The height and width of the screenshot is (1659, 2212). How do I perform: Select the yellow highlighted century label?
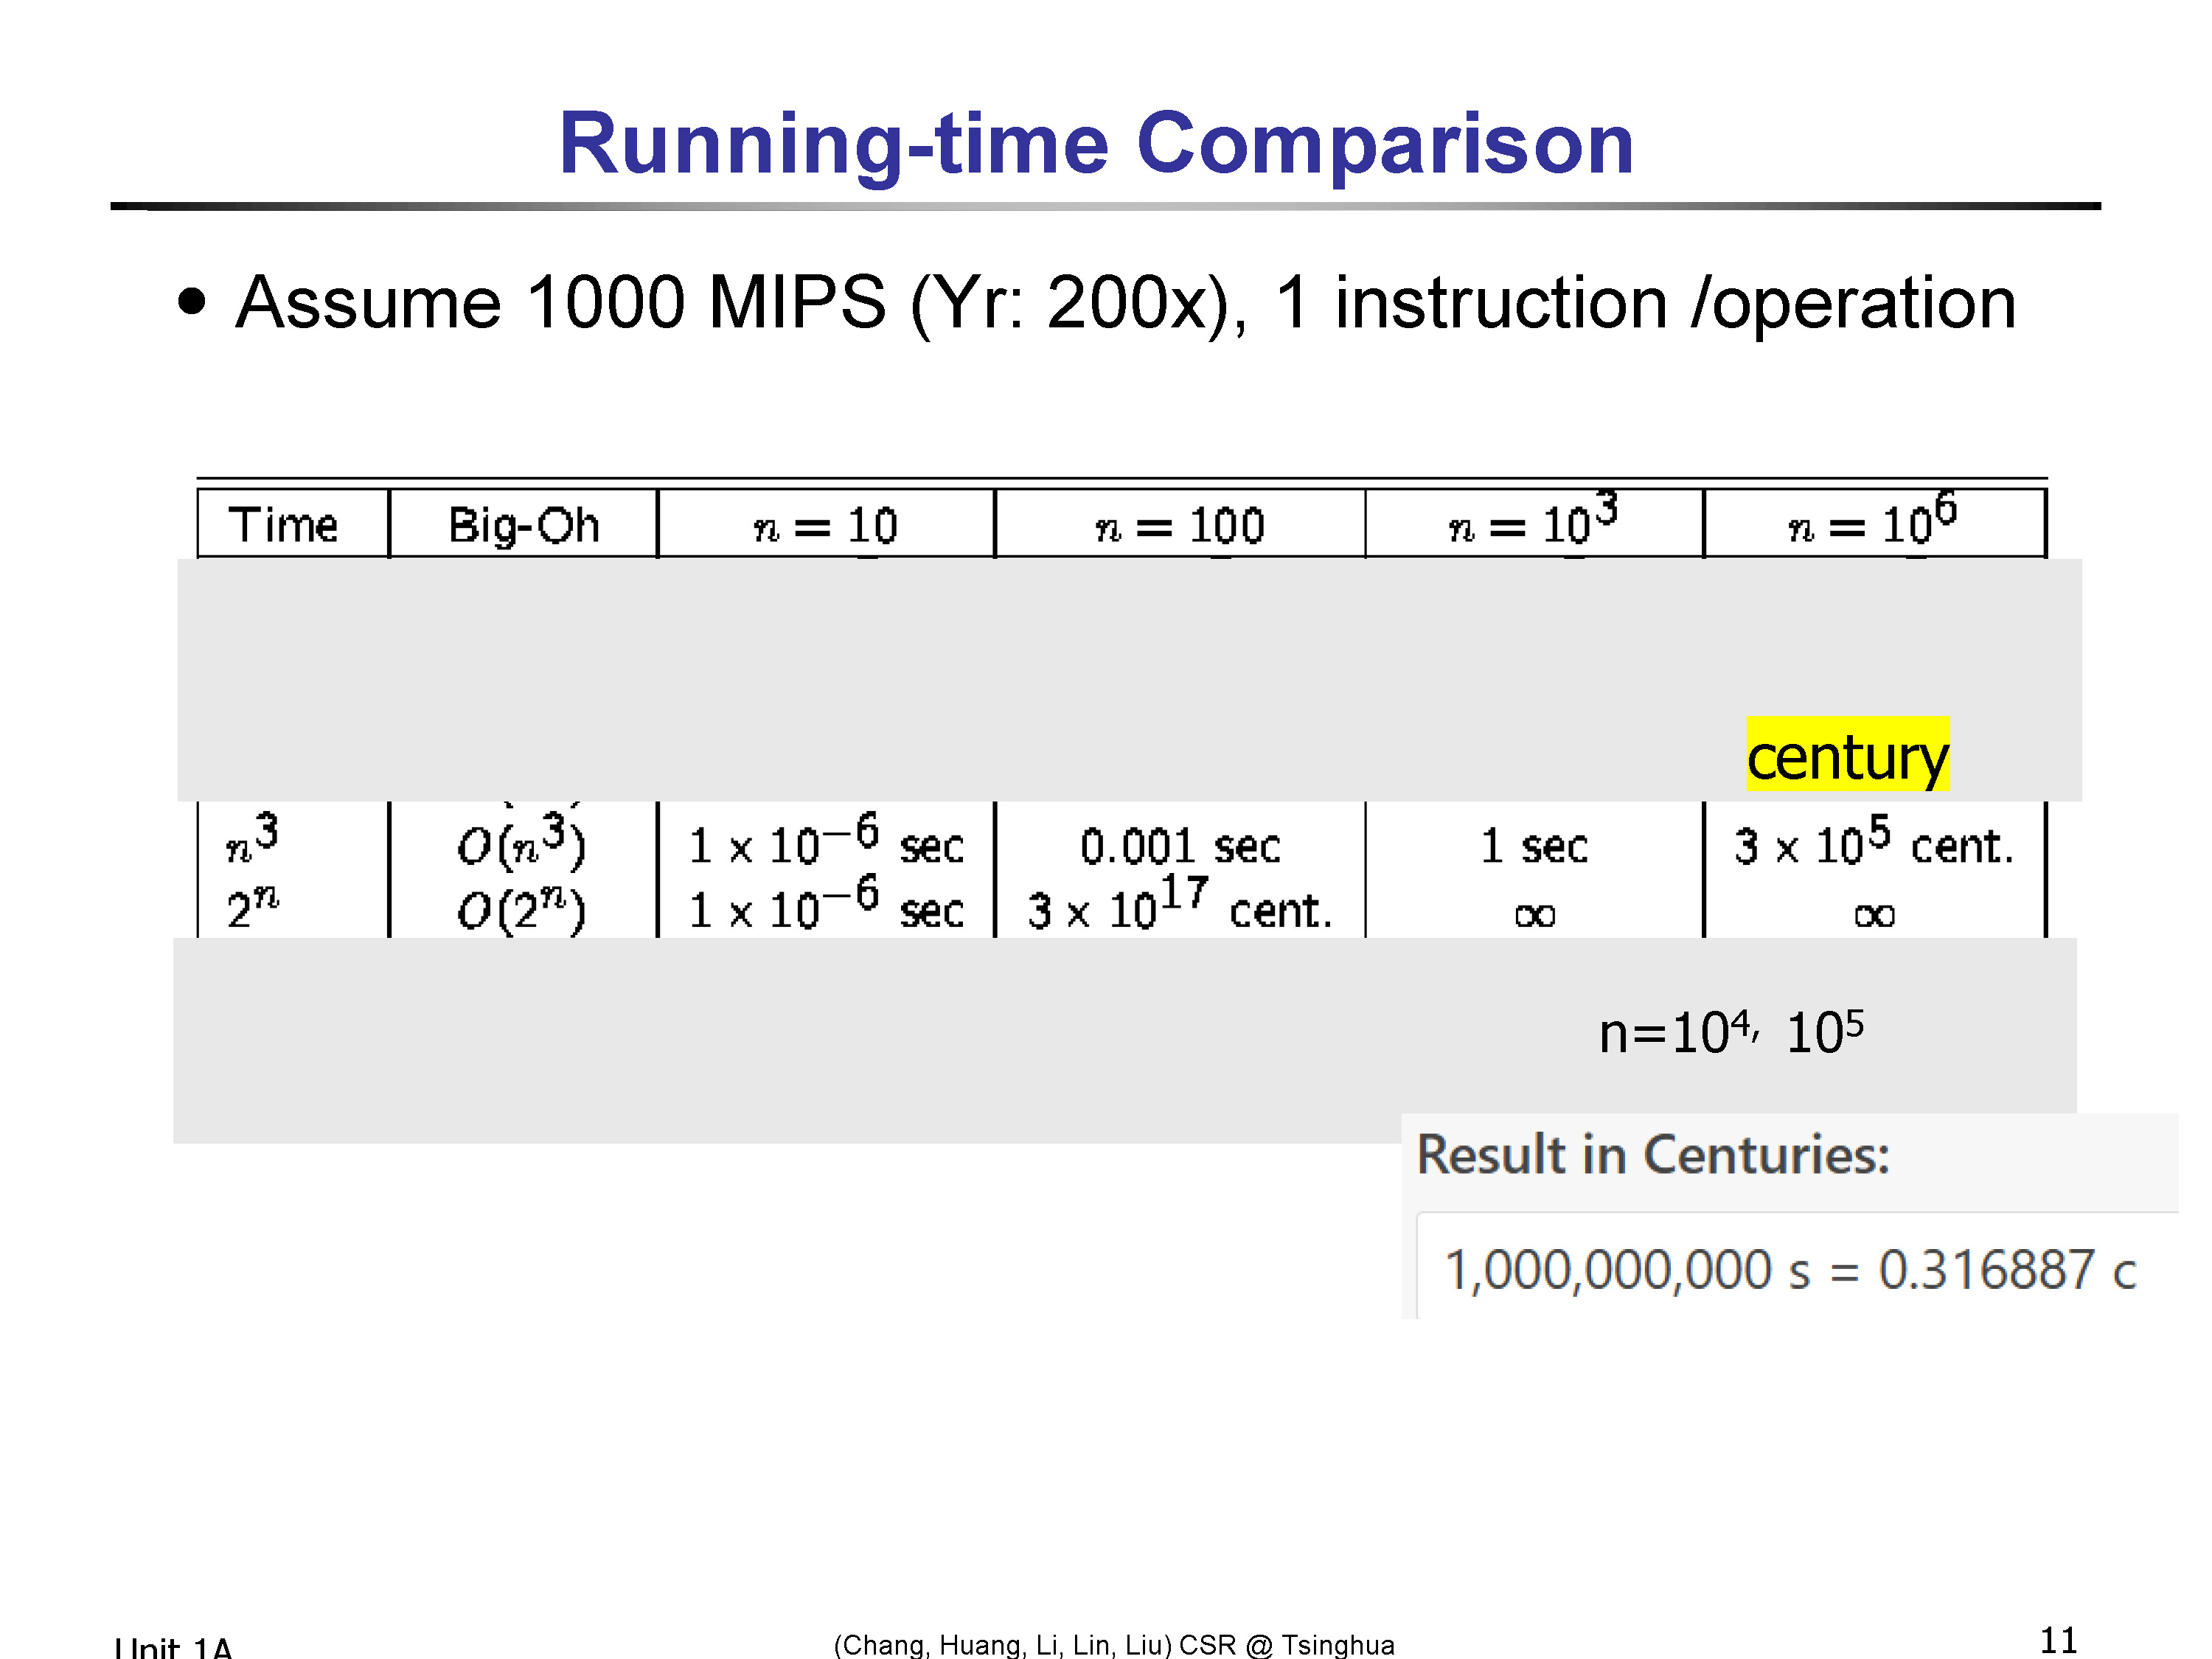tap(1848, 755)
